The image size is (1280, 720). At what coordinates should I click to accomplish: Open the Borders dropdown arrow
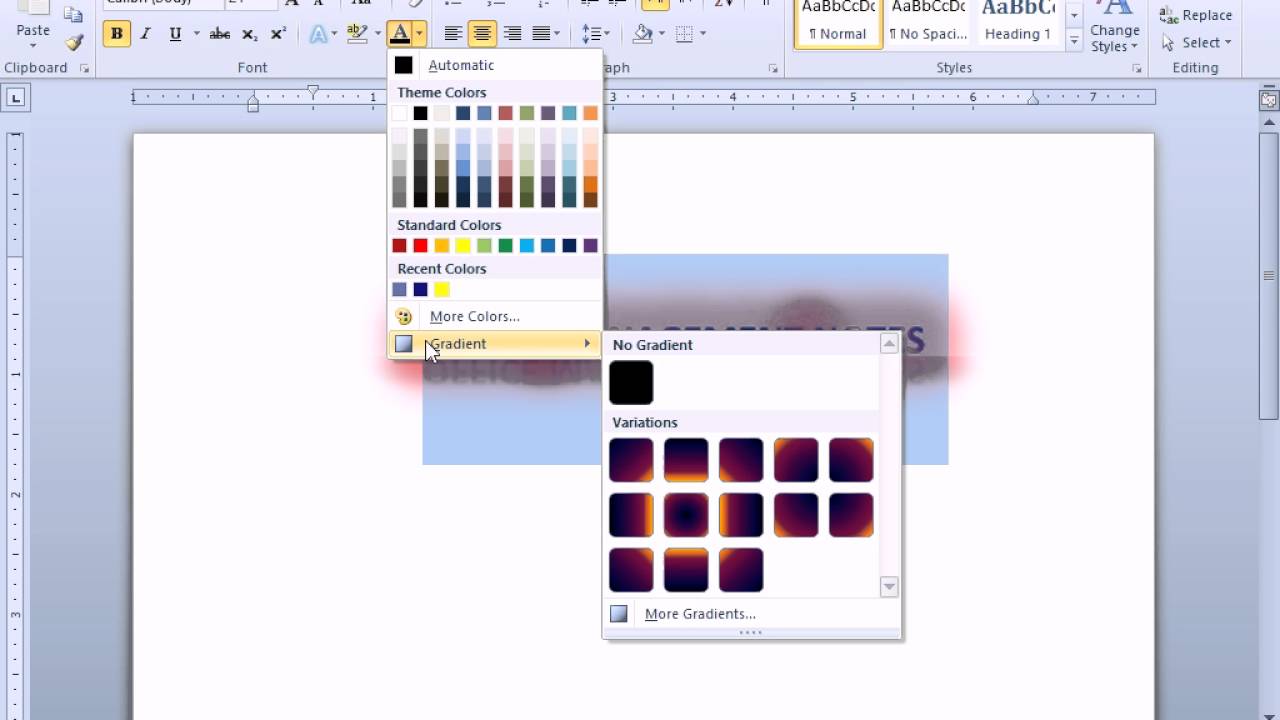click(703, 34)
